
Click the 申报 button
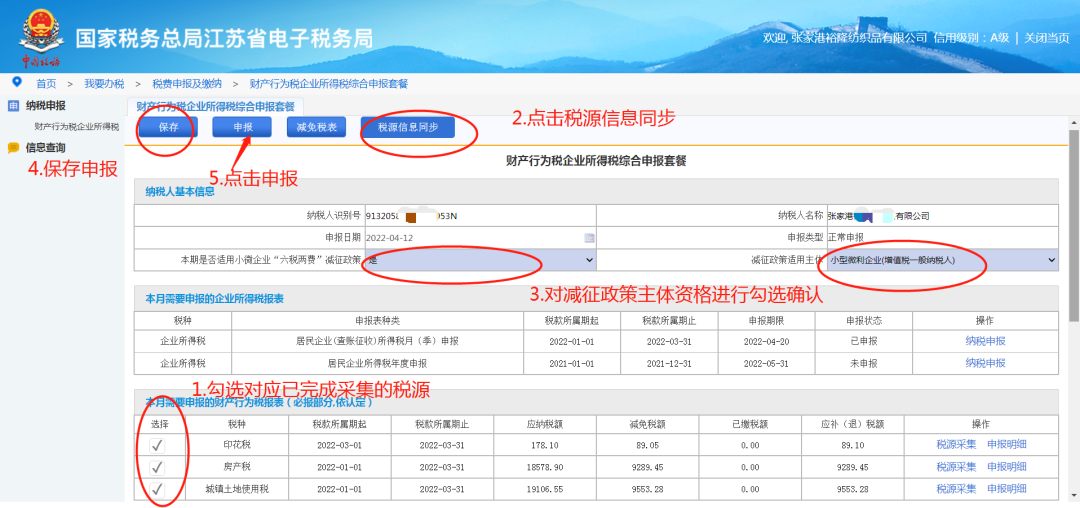242,127
